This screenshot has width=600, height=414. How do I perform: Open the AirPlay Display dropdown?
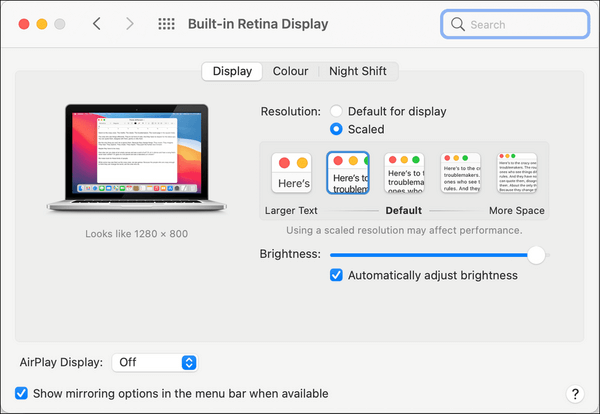pyautogui.click(x=154, y=362)
